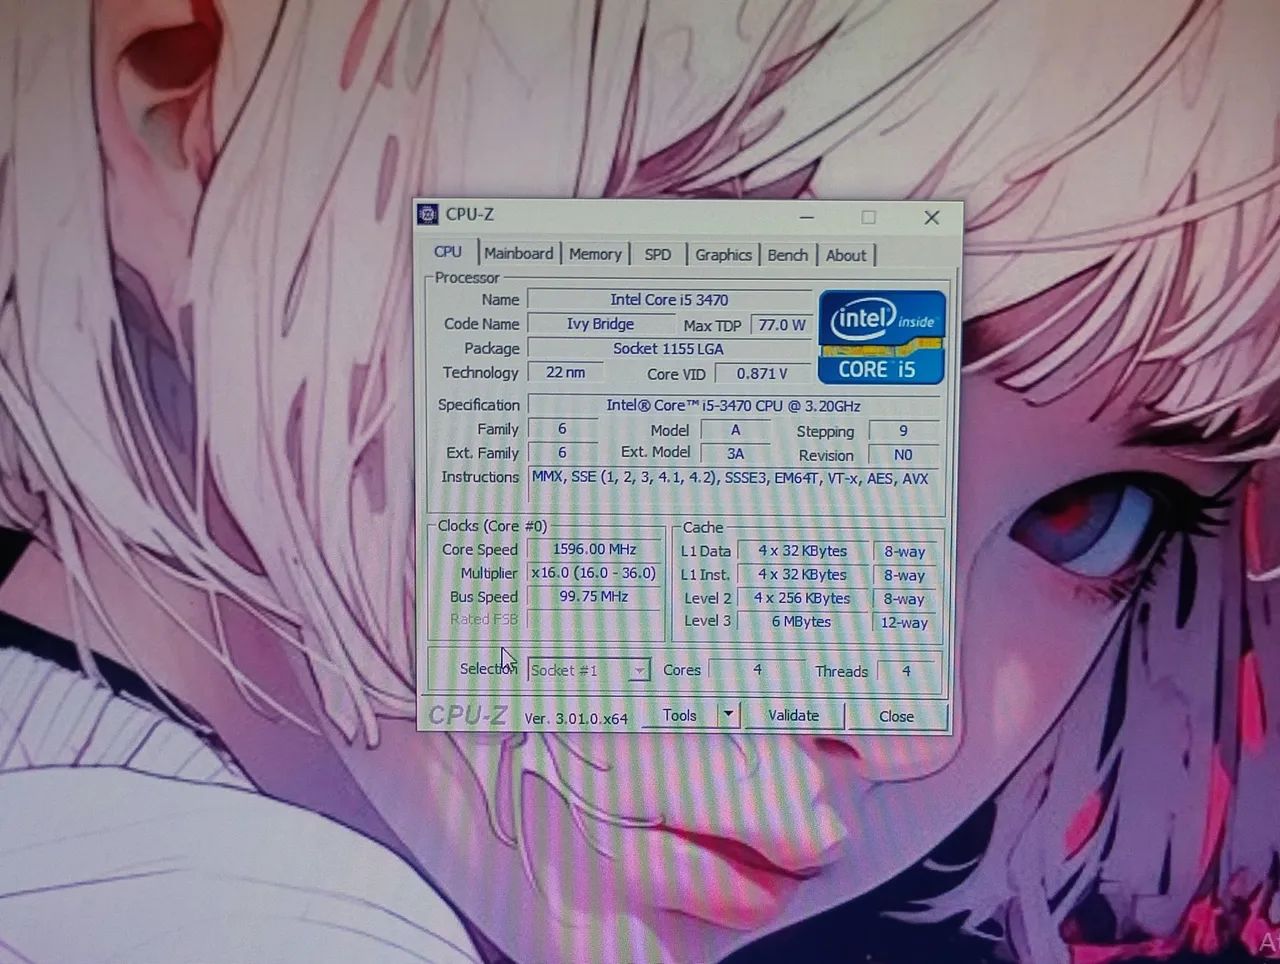Click the Core VID value '0.871 V'
Viewport: 1280px width, 964px height.
point(762,373)
